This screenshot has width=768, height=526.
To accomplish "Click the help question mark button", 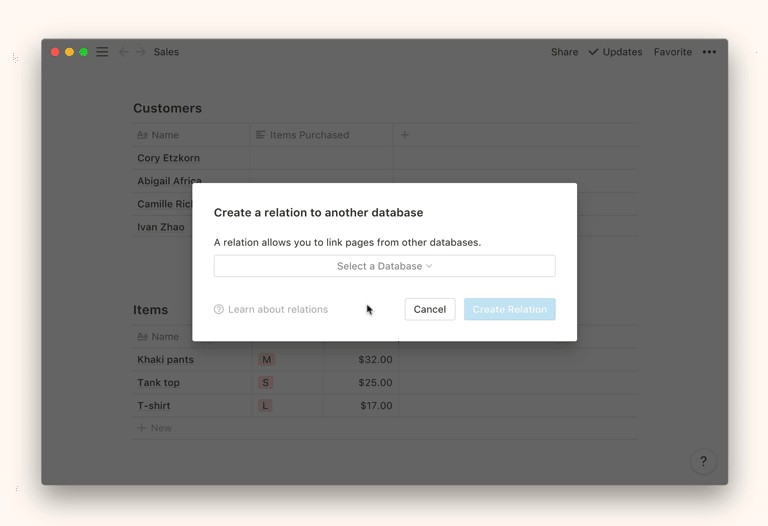I will 703,461.
